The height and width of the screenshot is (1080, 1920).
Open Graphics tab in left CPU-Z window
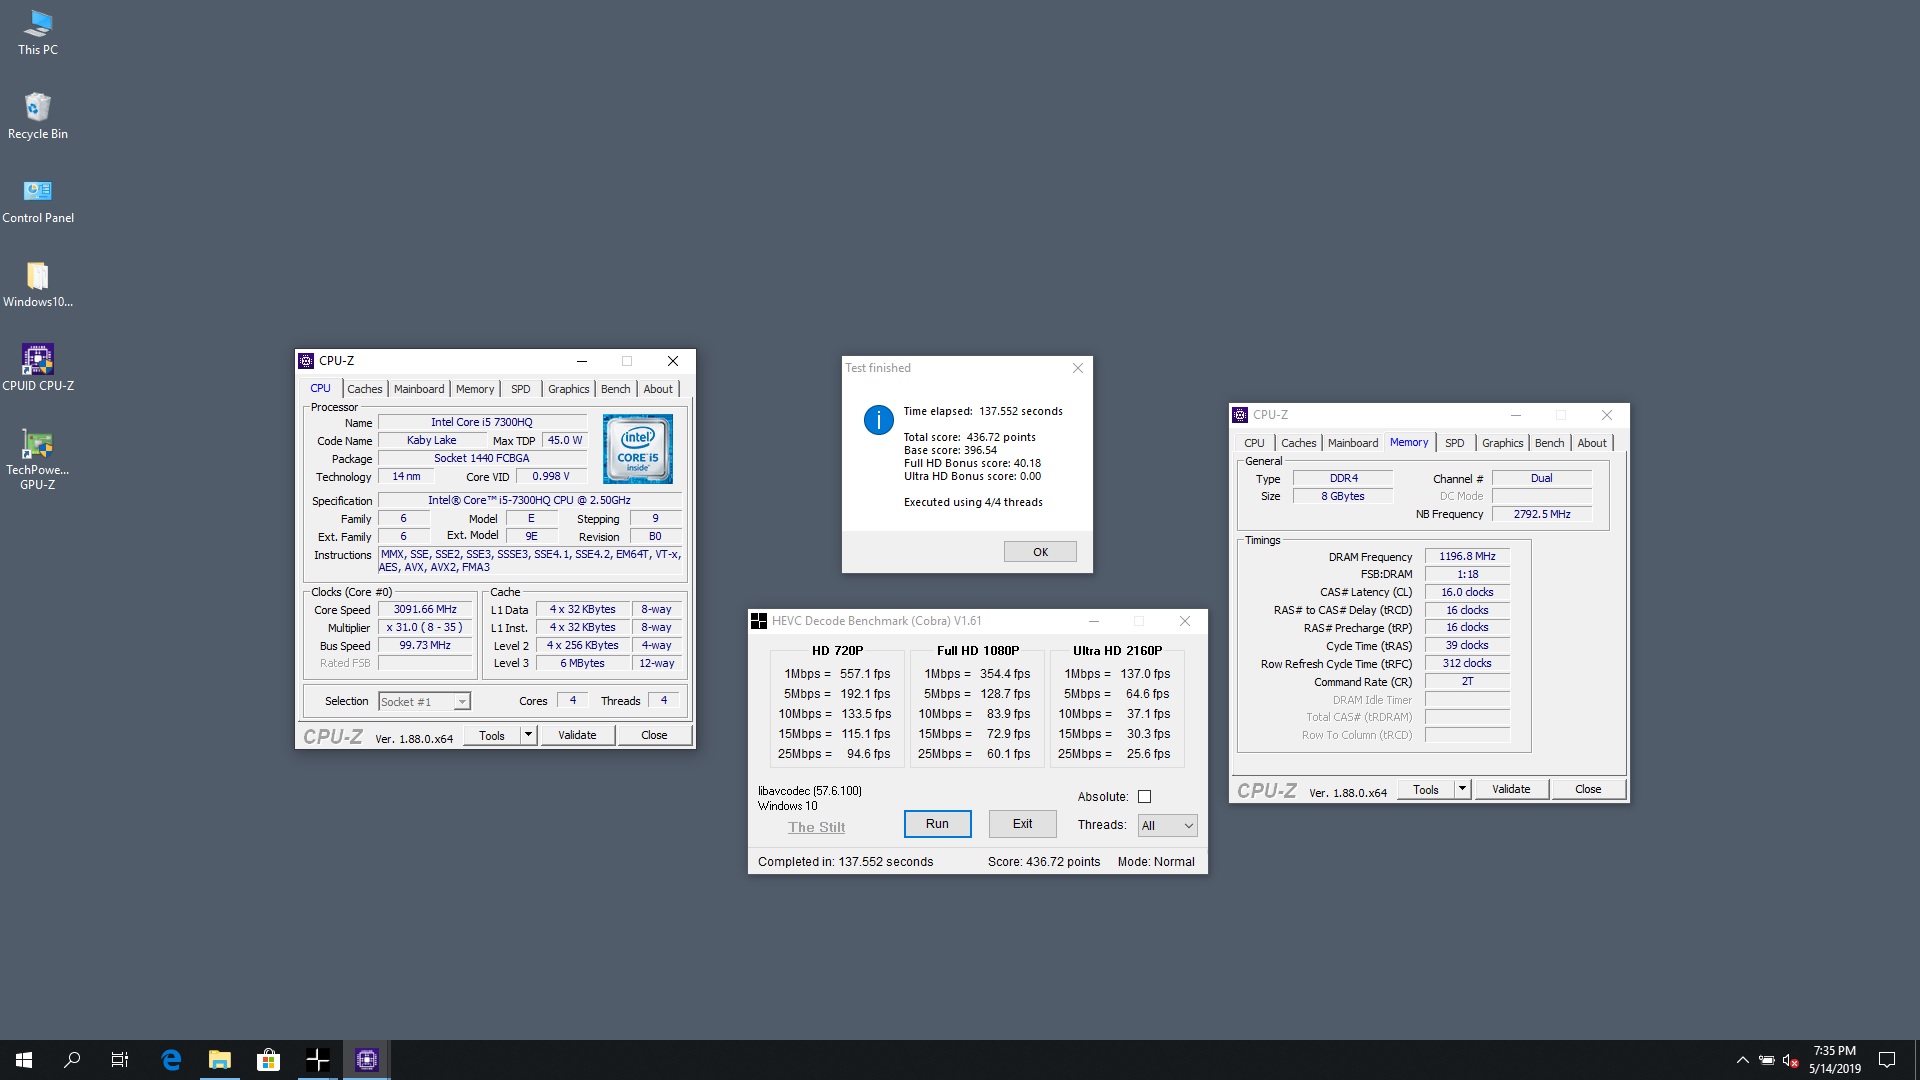(x=569, y=389)
